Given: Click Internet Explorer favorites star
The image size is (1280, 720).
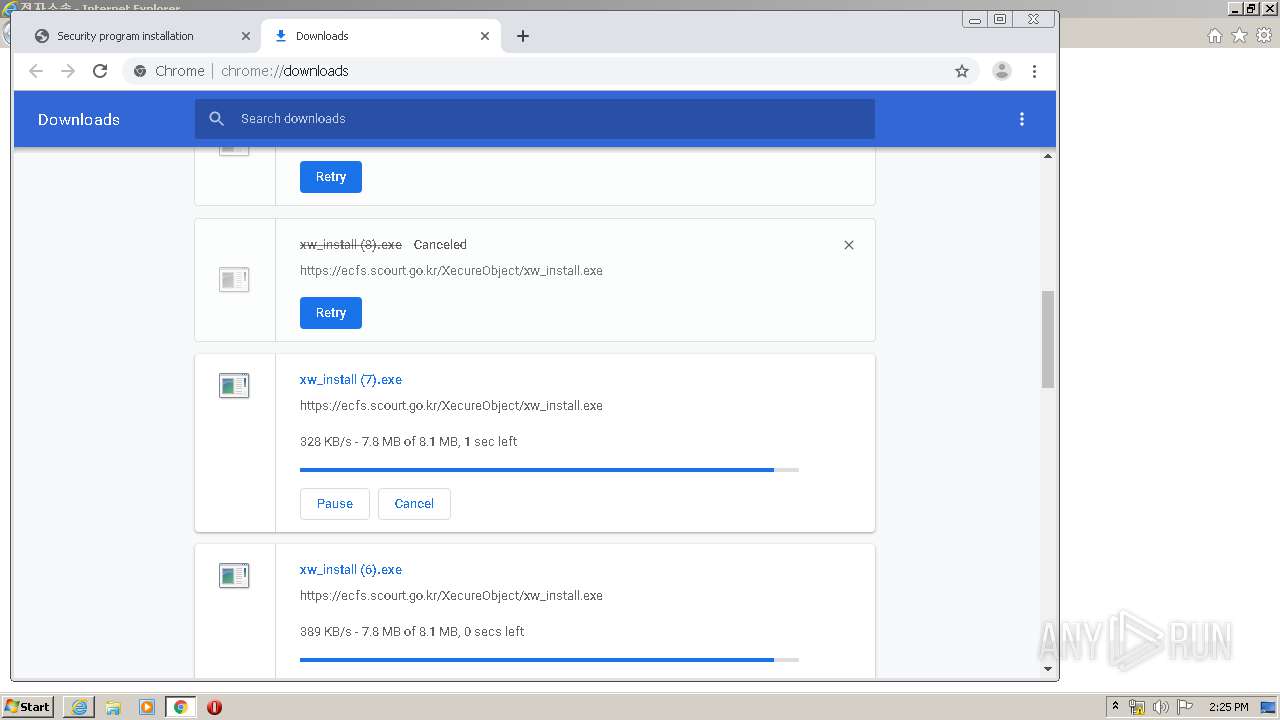Looking at the screenshot, I should [x=1239, y=36].
